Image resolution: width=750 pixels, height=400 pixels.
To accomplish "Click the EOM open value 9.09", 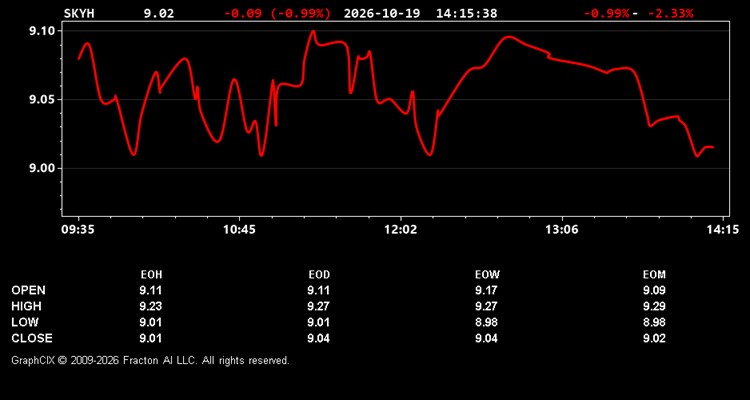I will click(654, 290).
